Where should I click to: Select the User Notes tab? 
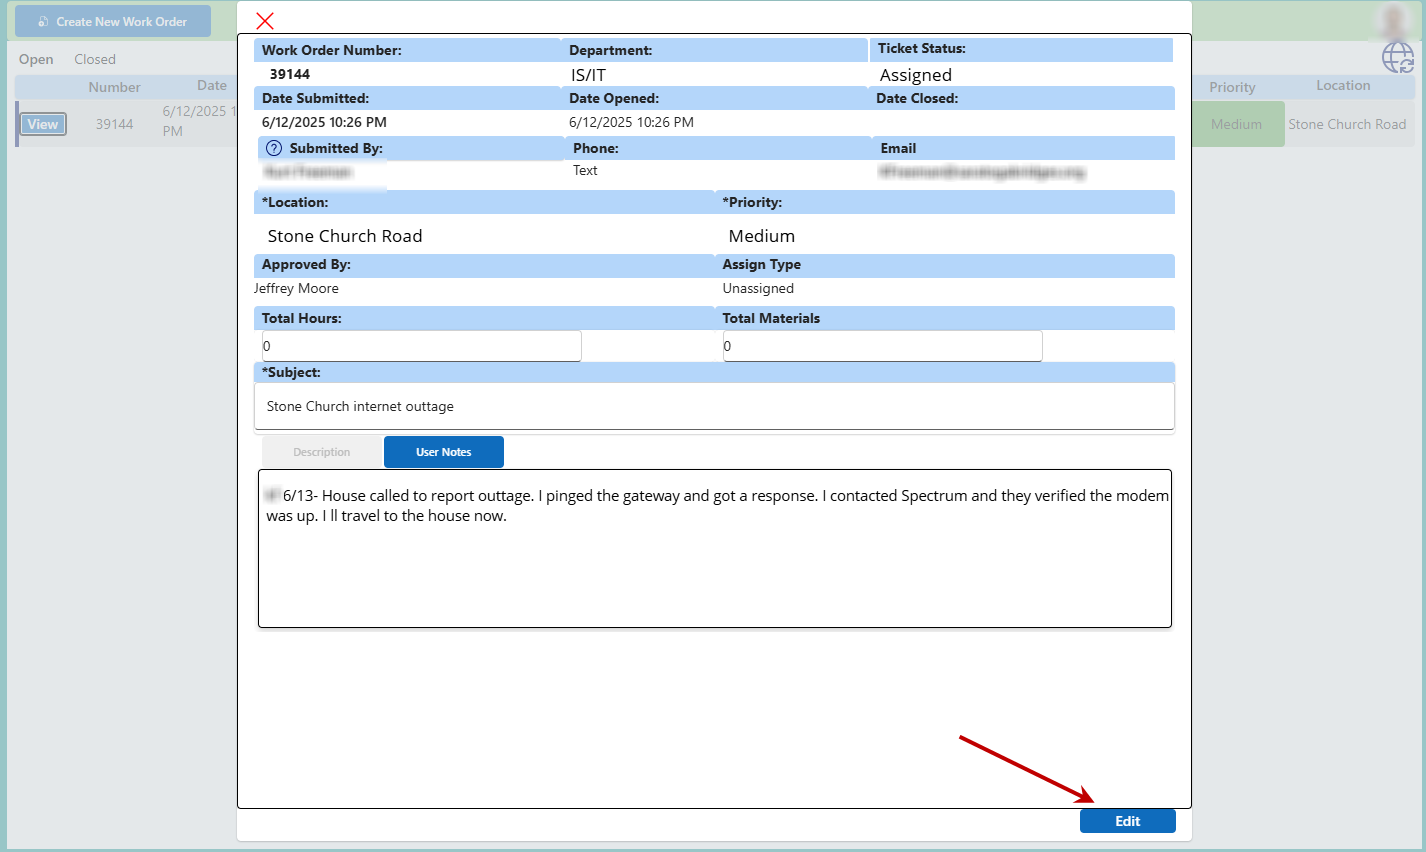[x=443, y=452]
